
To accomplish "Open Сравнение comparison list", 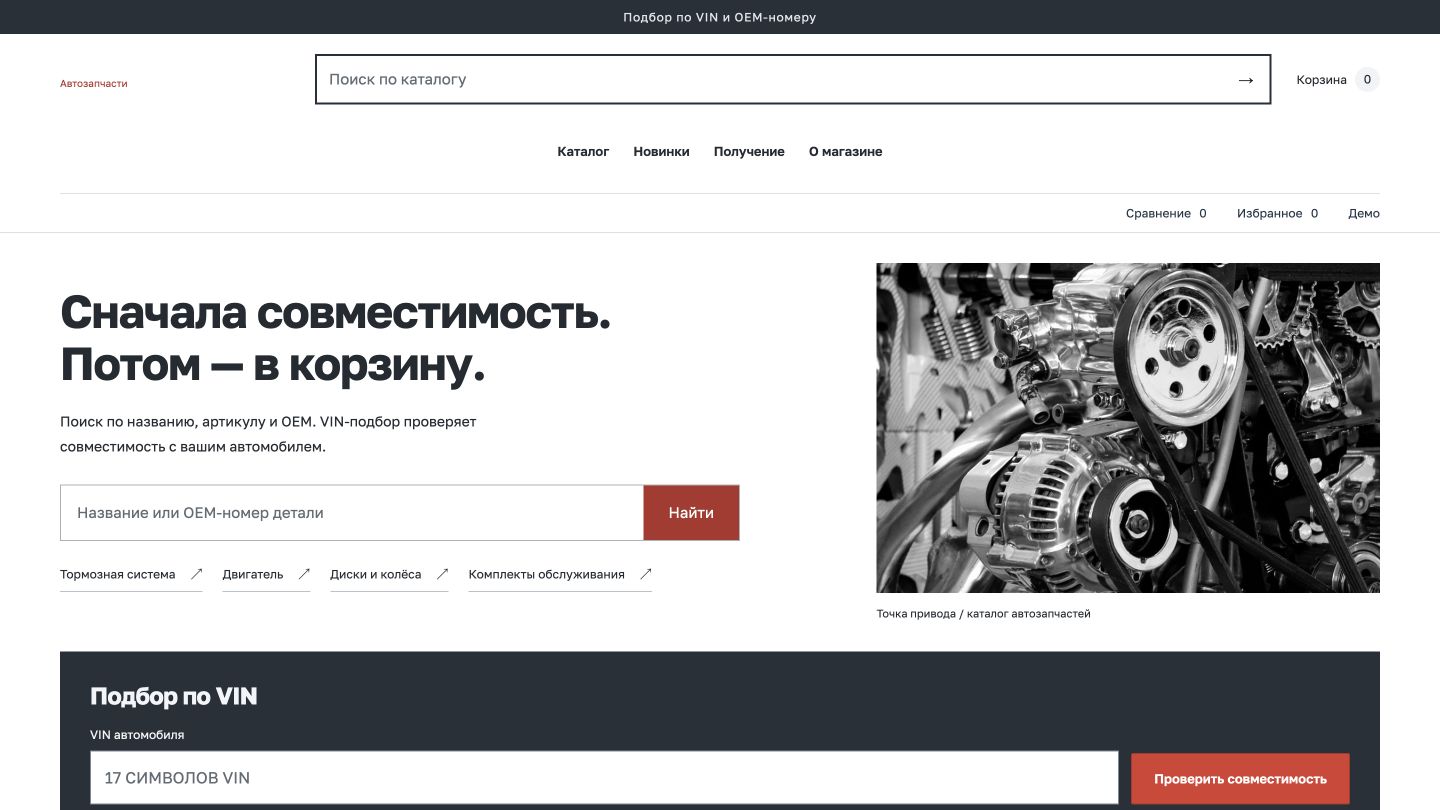I will point(1166,213).
